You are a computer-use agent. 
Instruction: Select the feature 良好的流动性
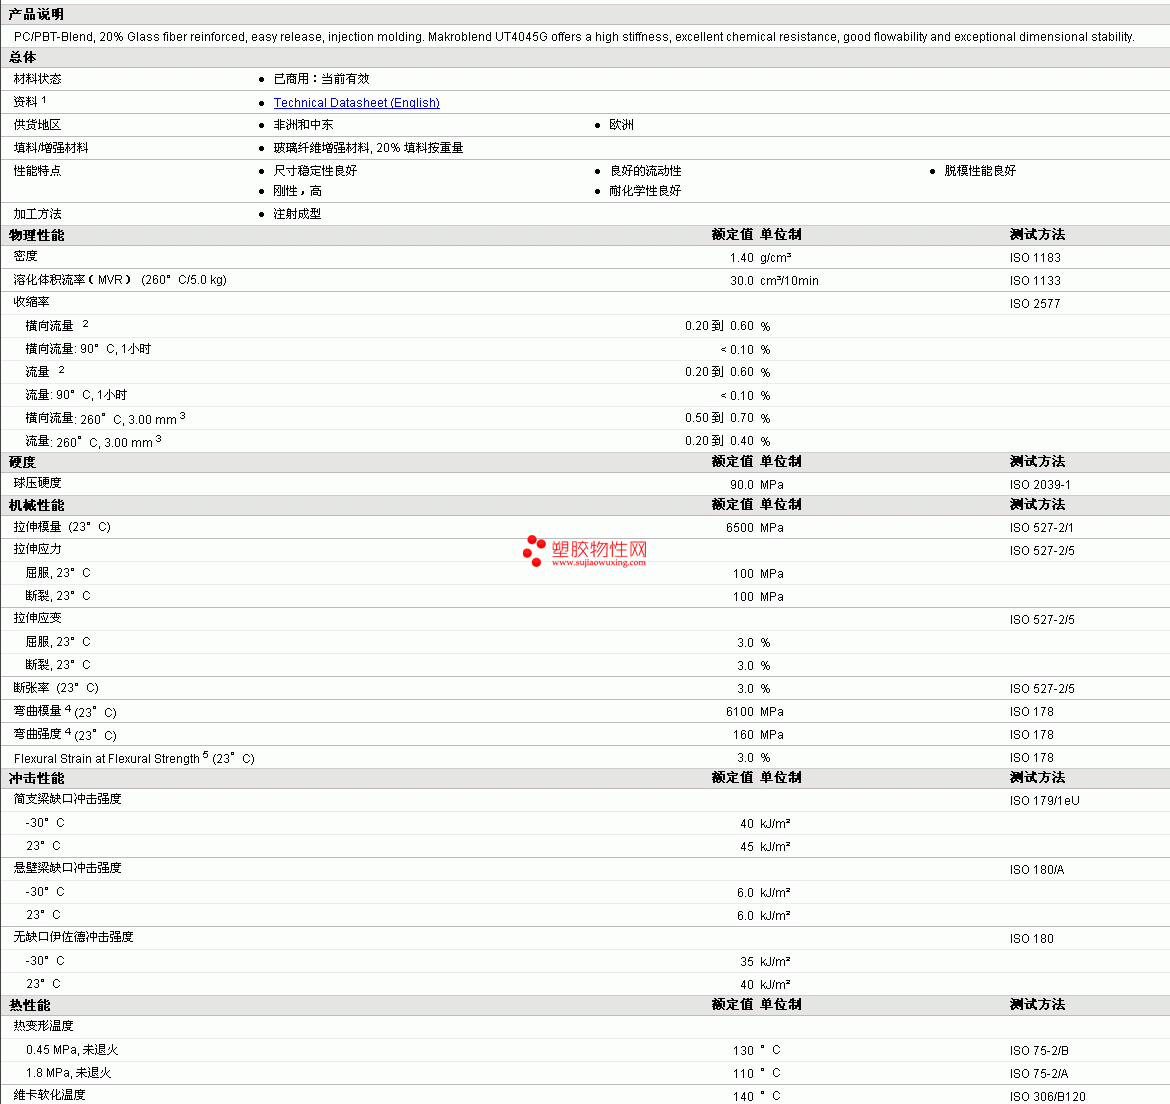[x=645, y=171]
